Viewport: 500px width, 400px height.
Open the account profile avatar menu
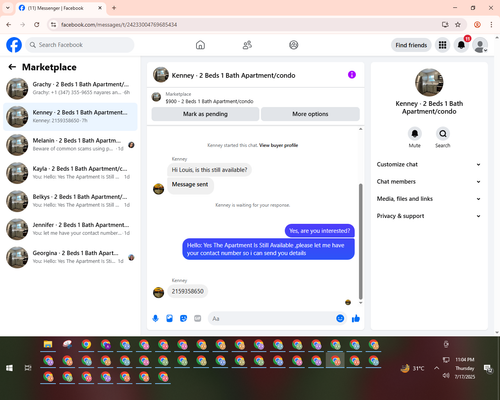[480, 45]
